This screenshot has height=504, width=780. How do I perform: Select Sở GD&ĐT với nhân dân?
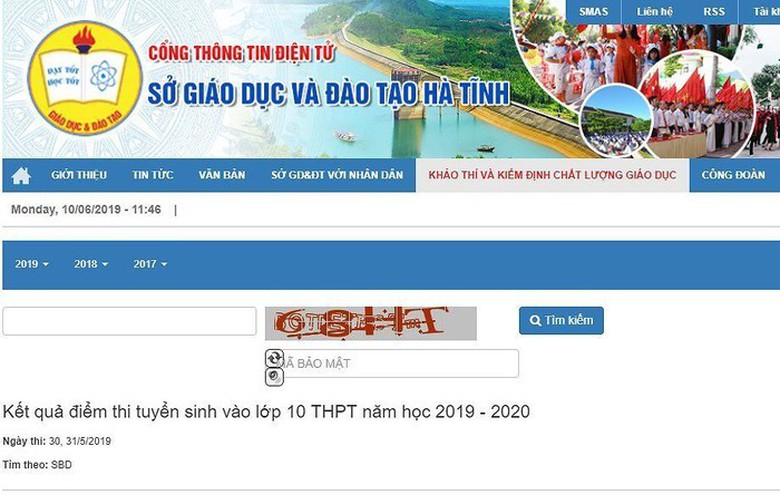point(337,175)
